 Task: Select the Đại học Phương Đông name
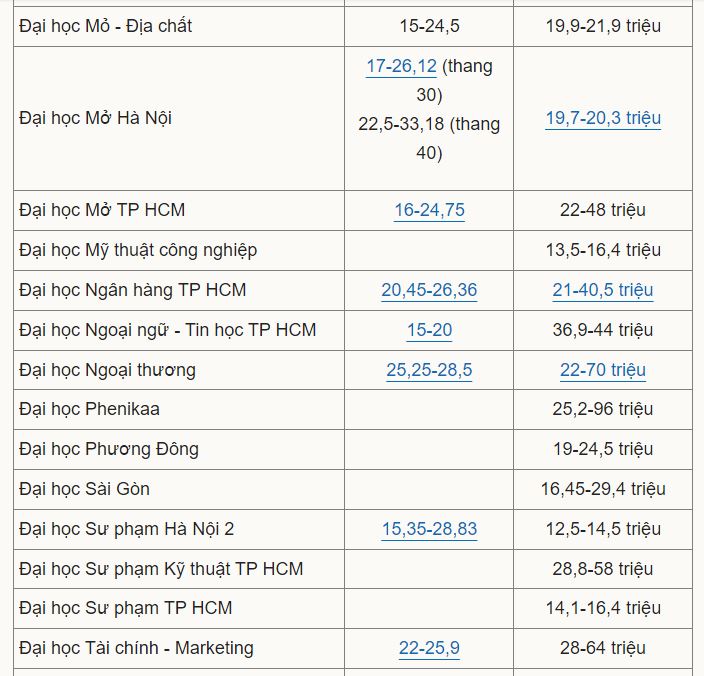pos(108,449)
